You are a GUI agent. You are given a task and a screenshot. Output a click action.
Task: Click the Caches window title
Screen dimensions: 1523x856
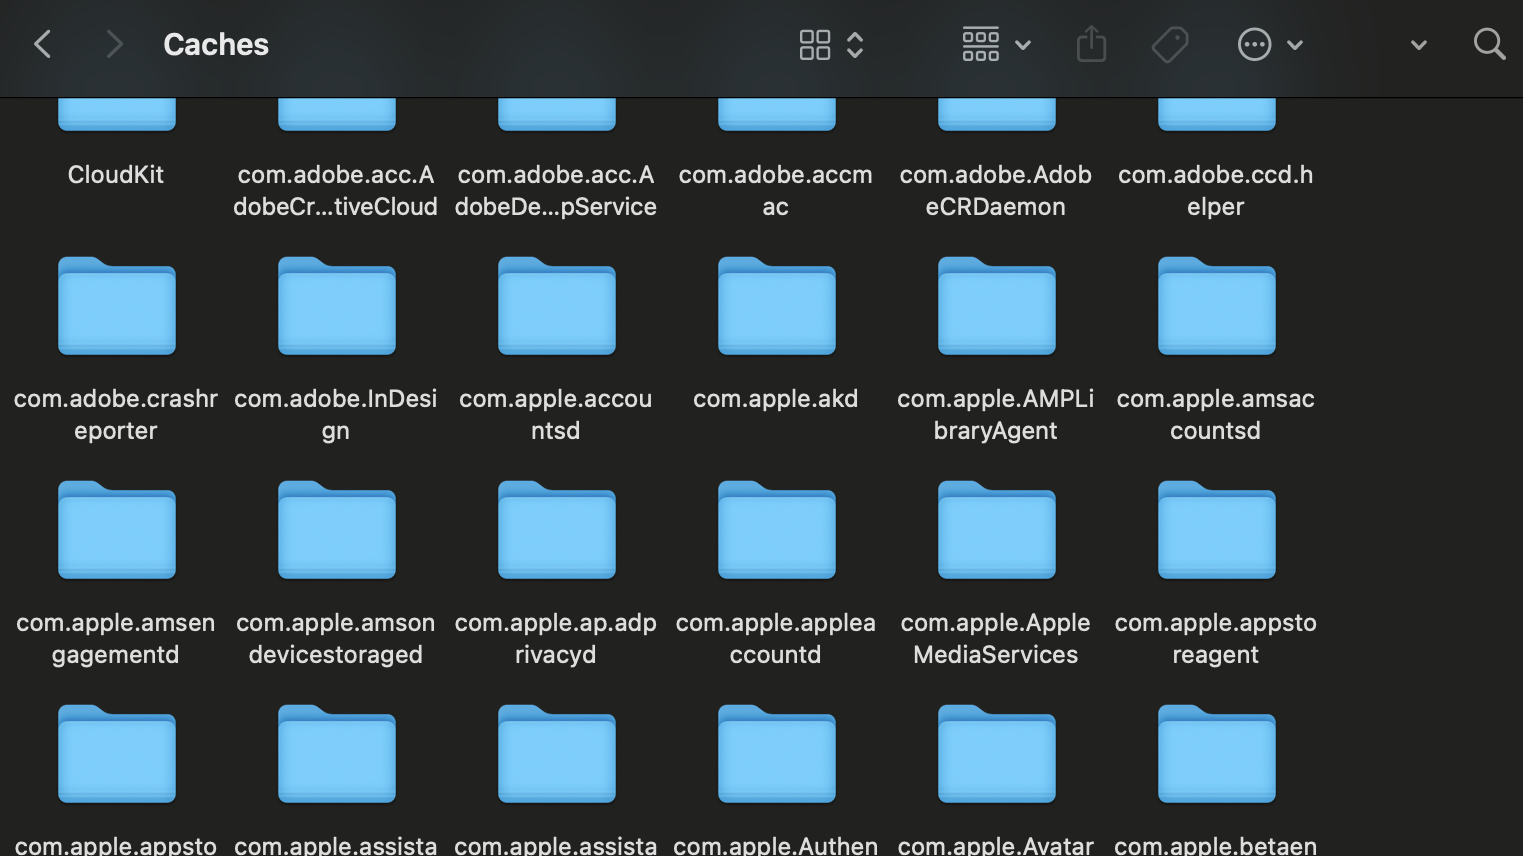point(215,44)
